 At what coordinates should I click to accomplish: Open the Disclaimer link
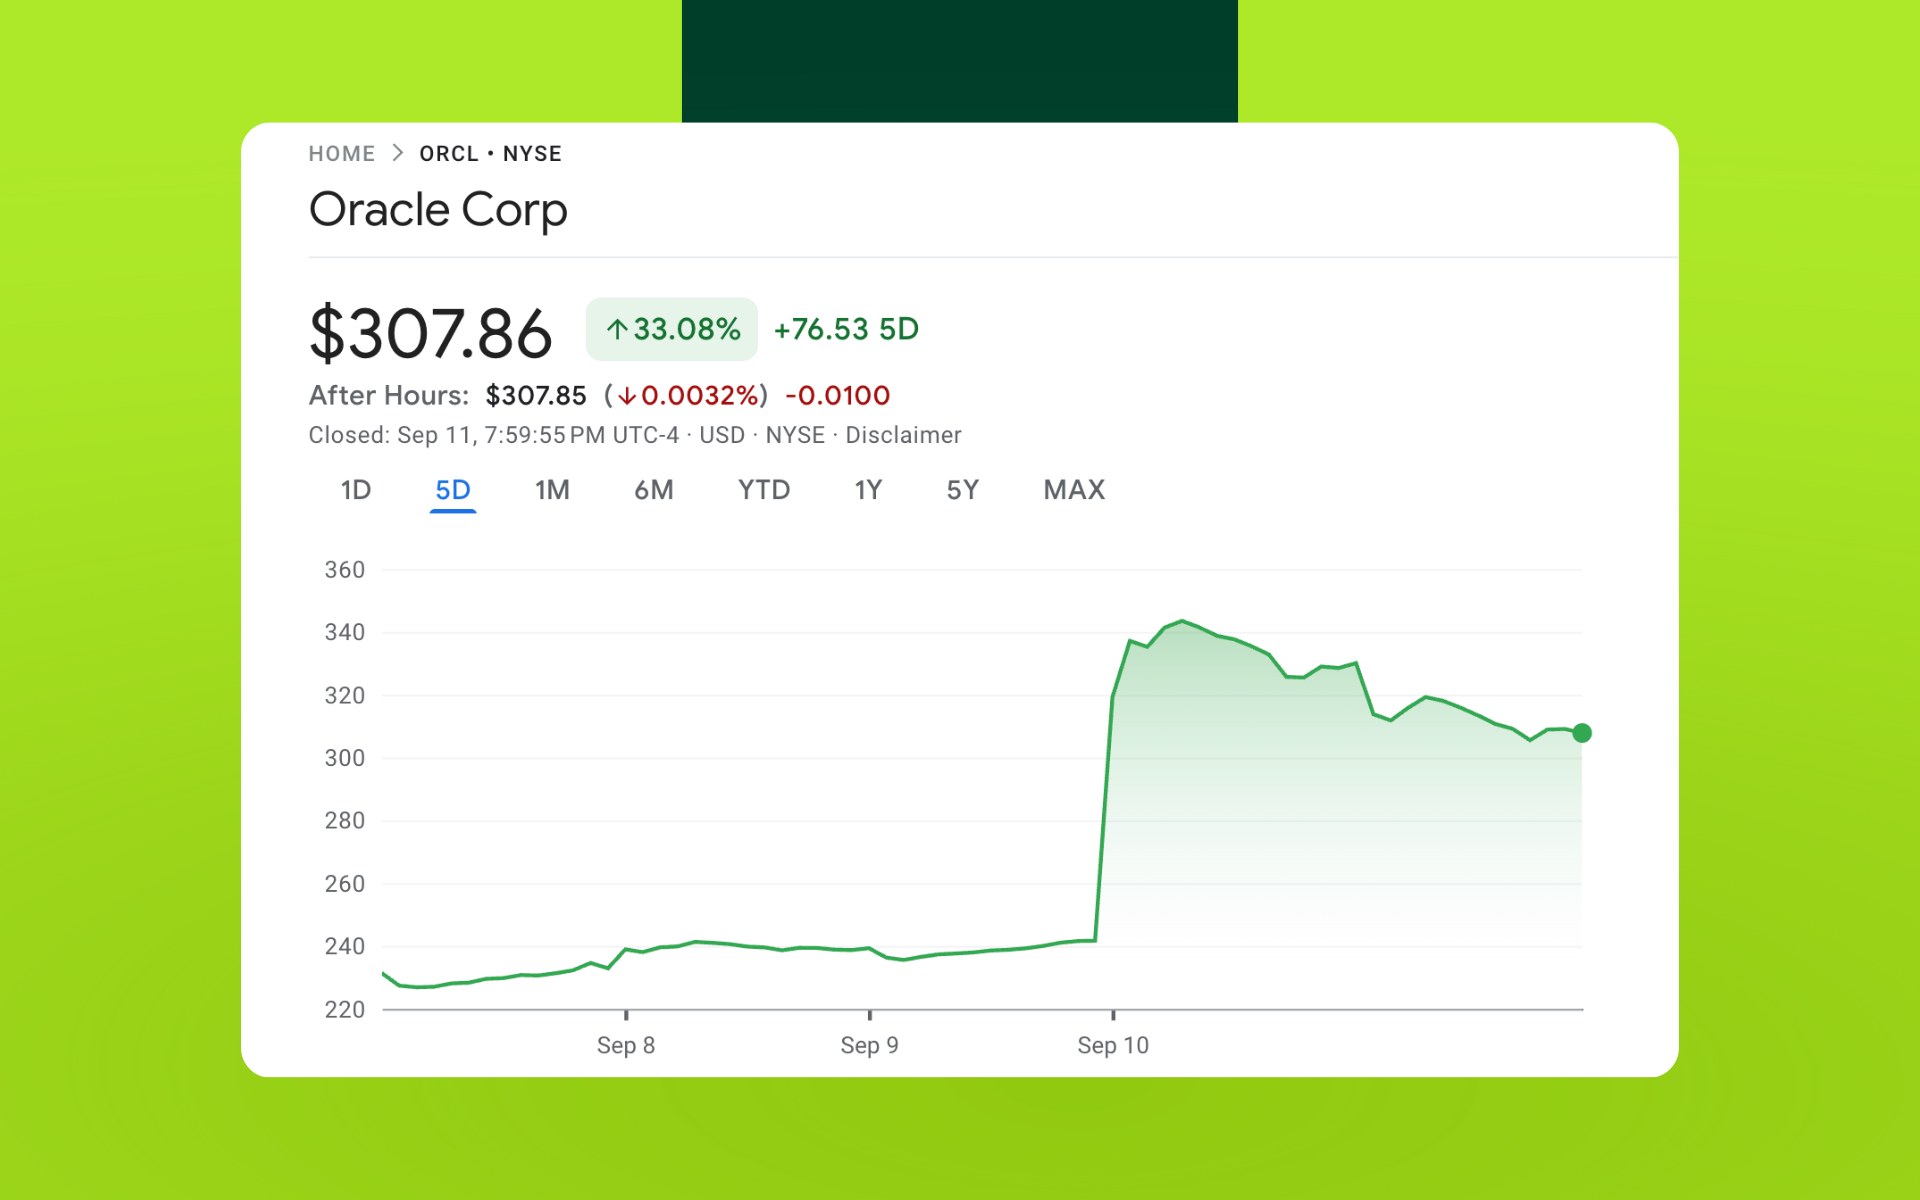903,436
